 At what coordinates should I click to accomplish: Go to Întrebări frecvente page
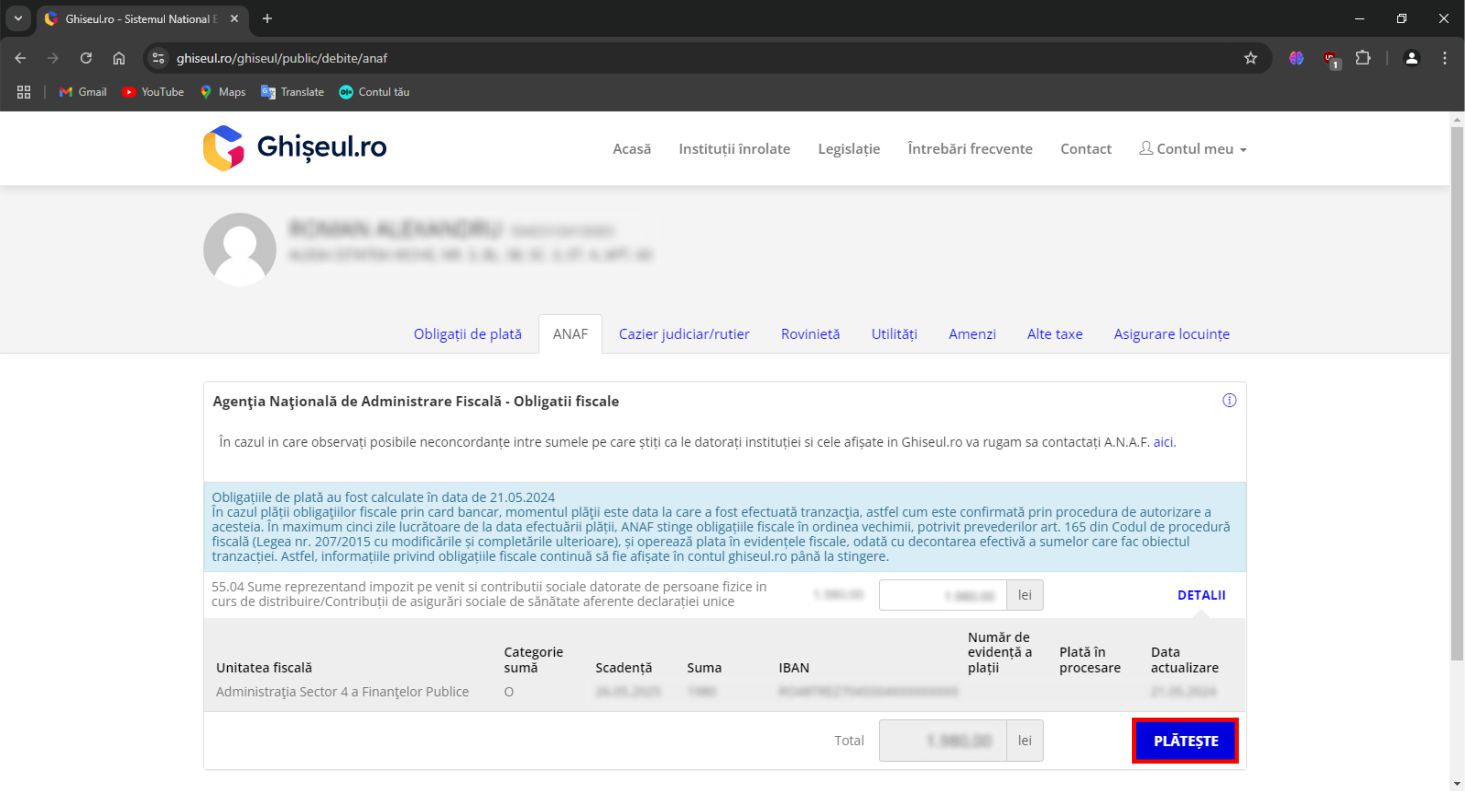point(969,149)
